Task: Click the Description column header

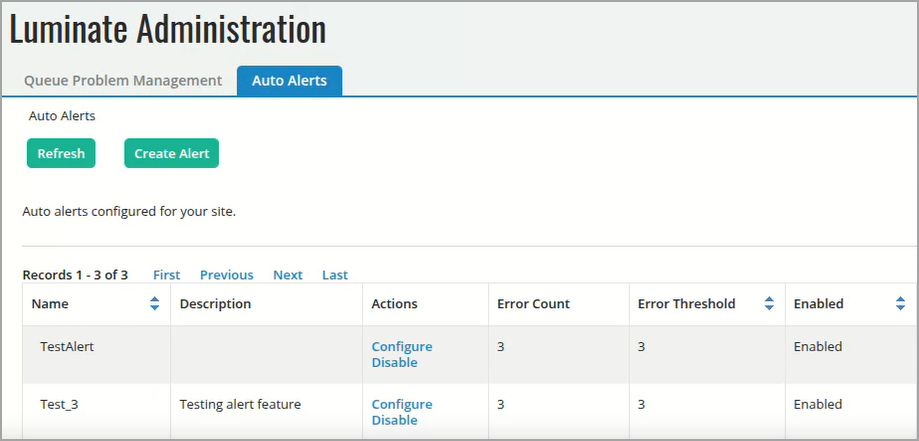Action: [215, 304]
